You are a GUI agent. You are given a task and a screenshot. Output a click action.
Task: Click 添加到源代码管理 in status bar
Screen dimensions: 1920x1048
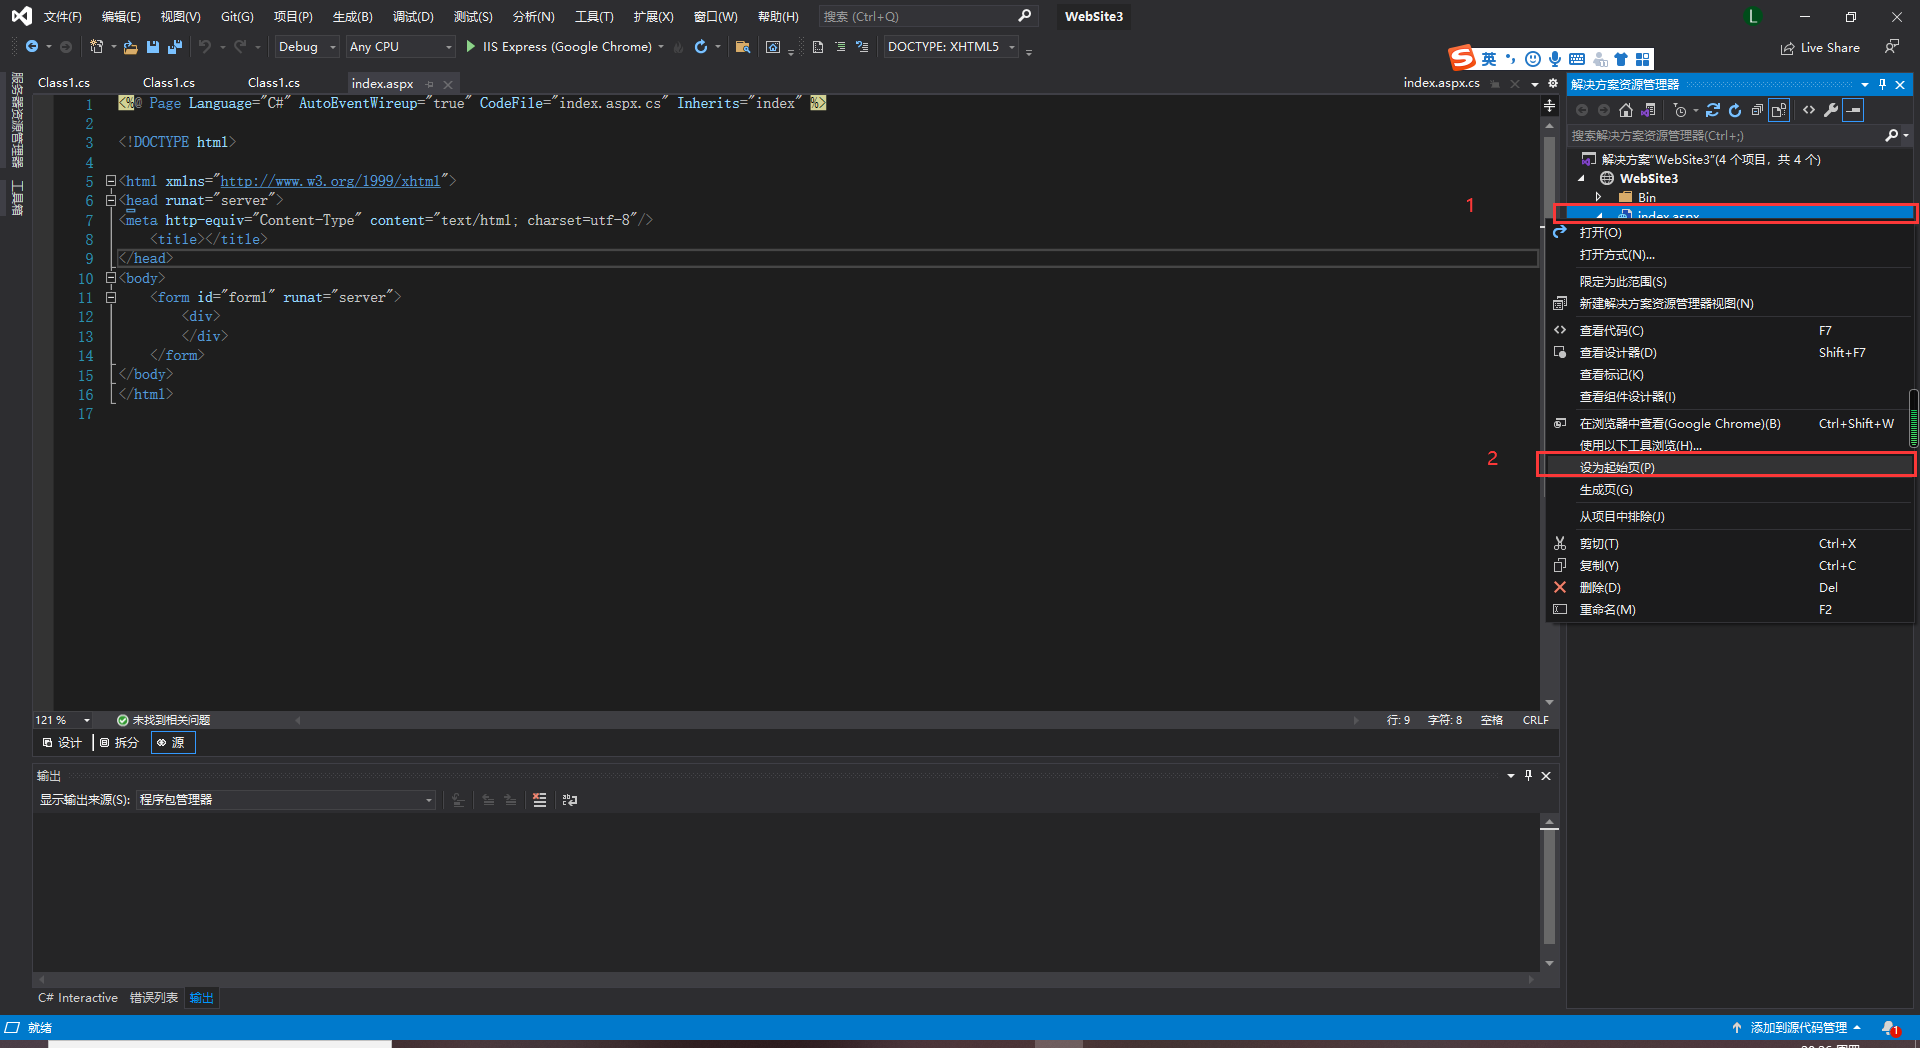1797,1028
